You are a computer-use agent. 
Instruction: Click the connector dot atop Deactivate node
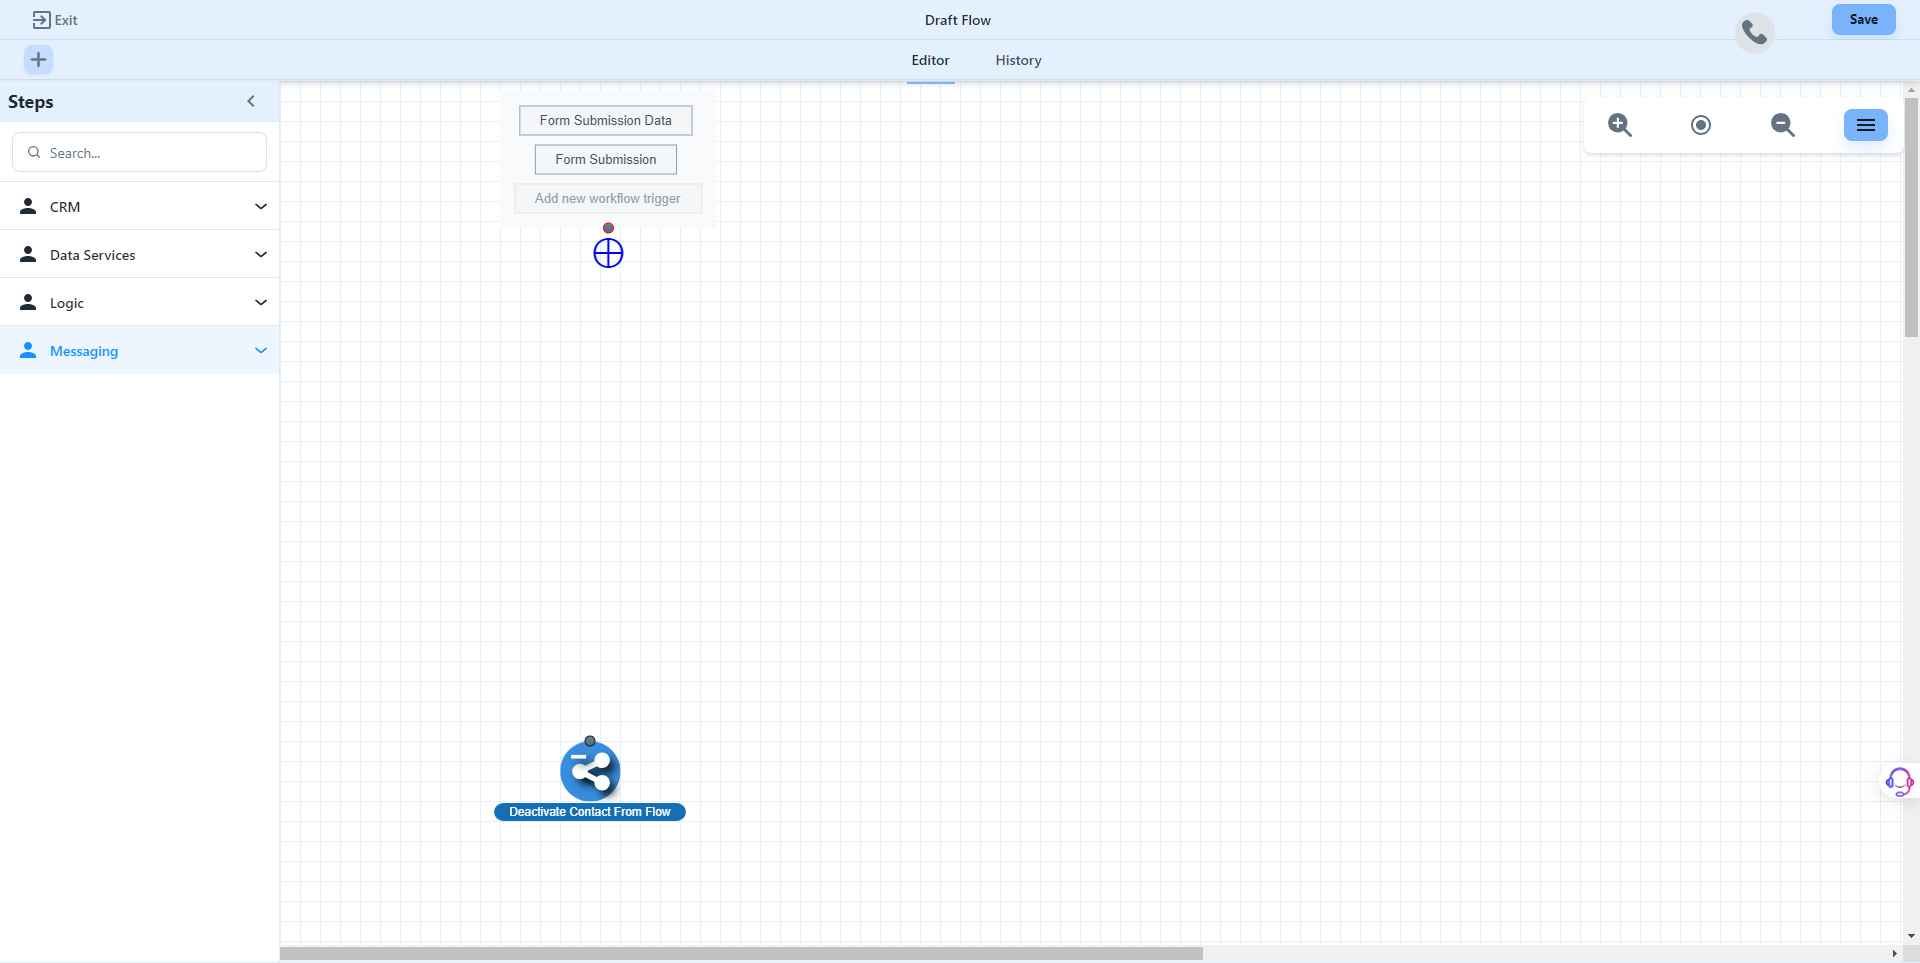590,741
